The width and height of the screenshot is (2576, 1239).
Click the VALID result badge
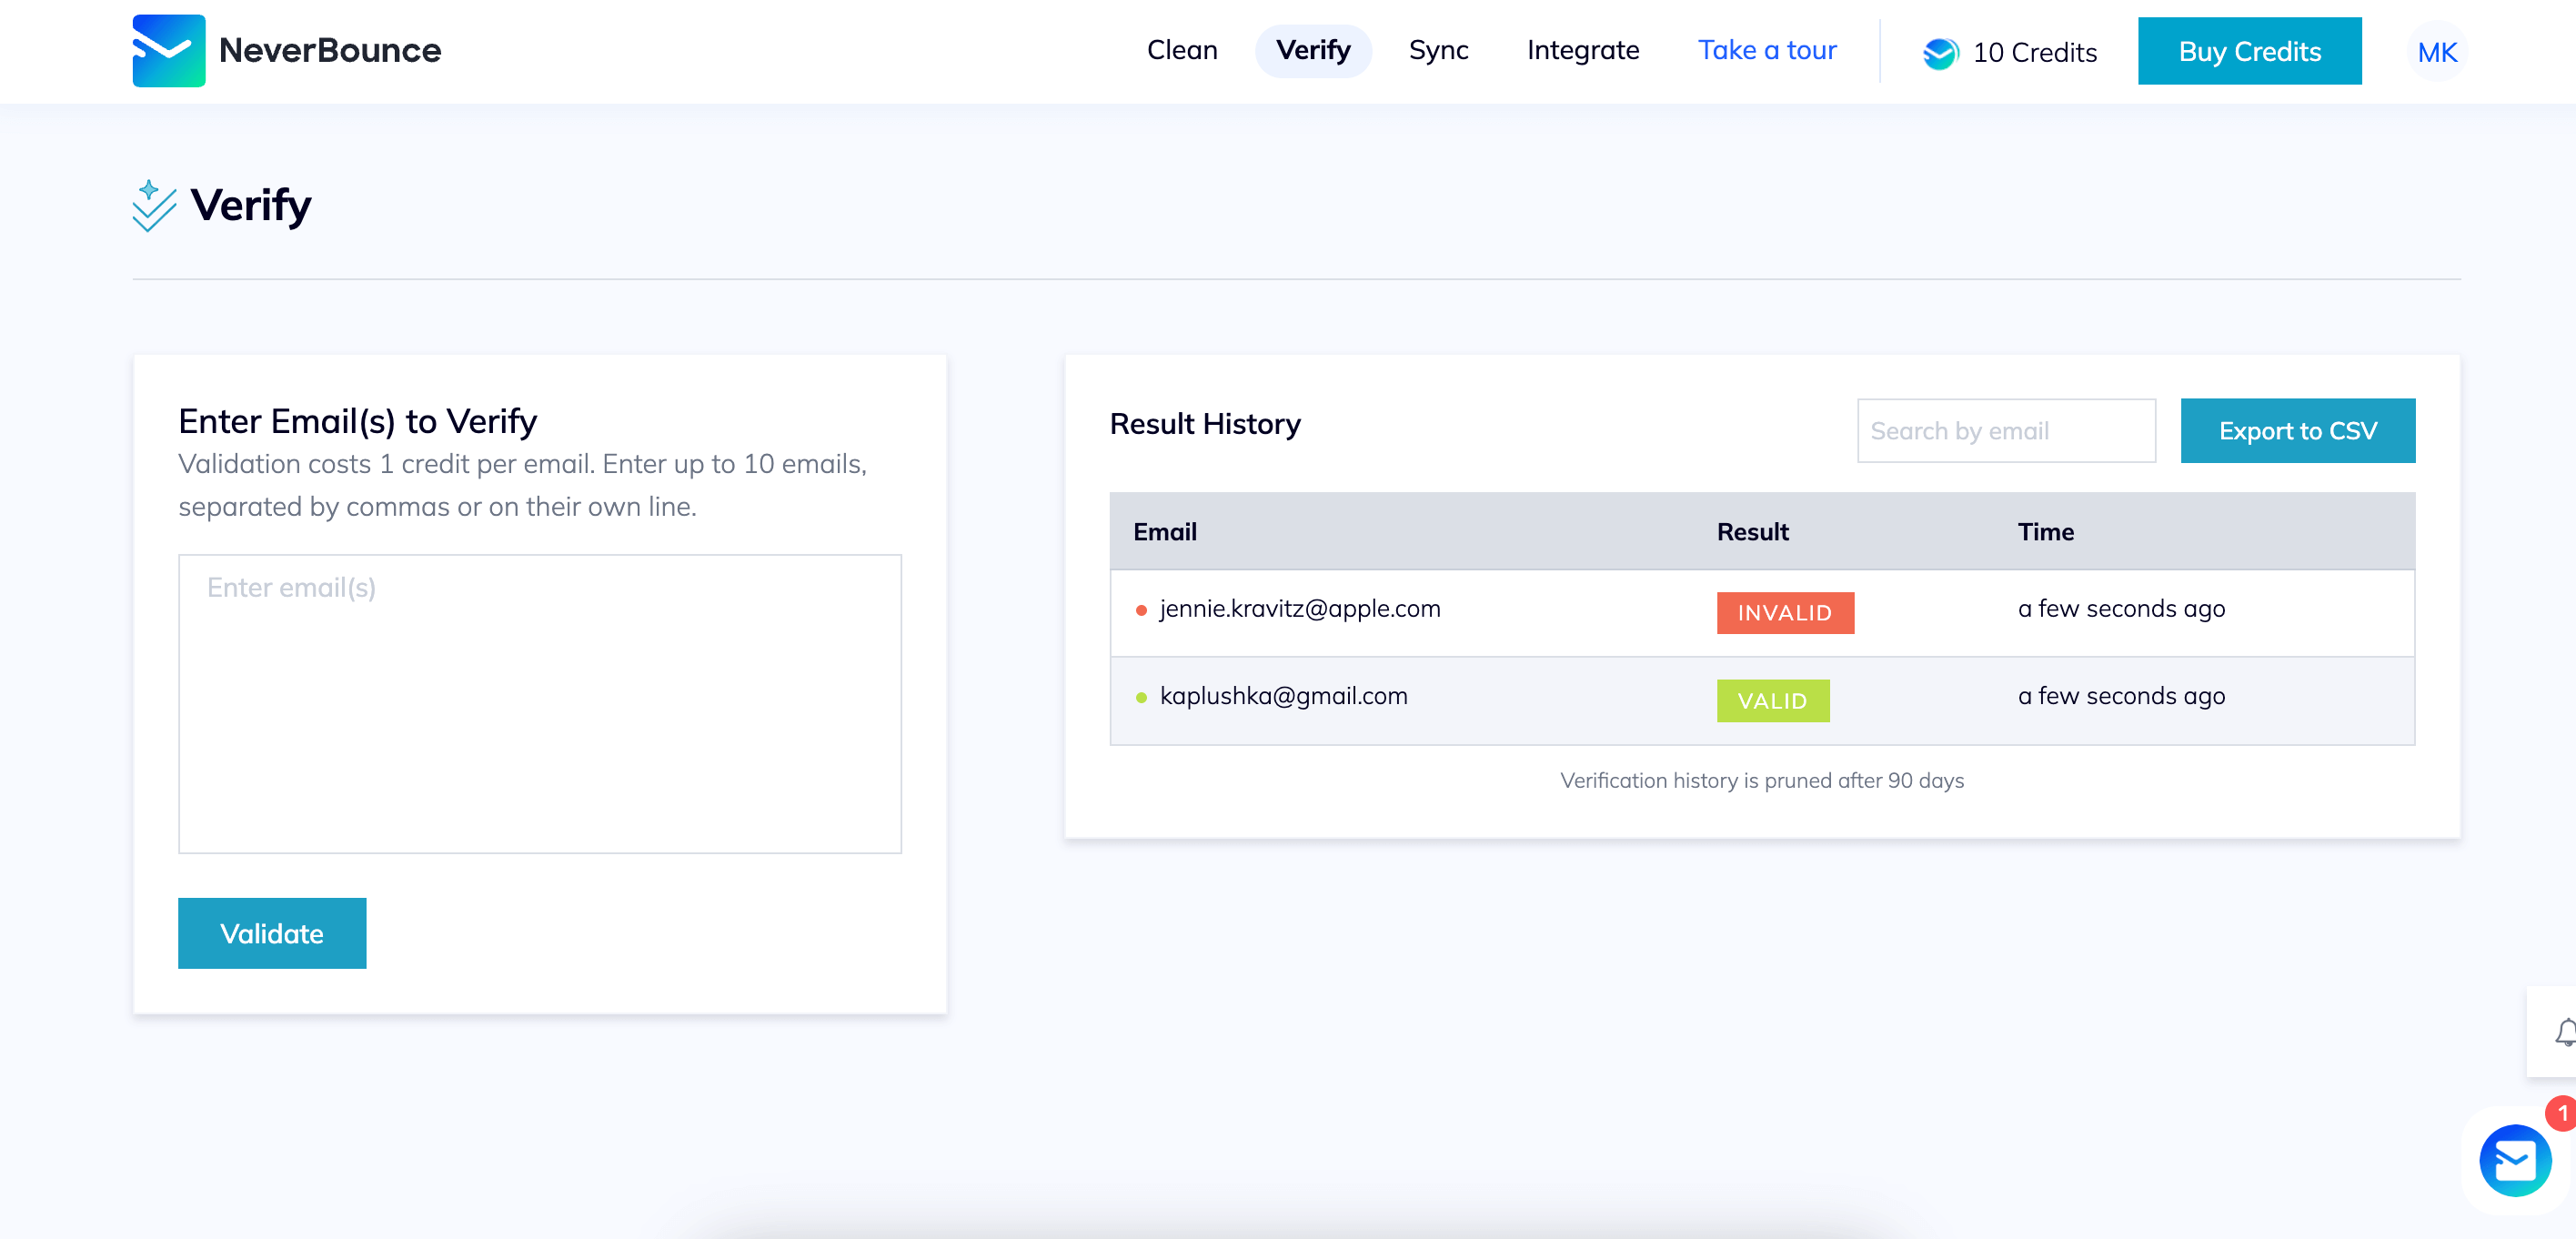click(1773, 701)
